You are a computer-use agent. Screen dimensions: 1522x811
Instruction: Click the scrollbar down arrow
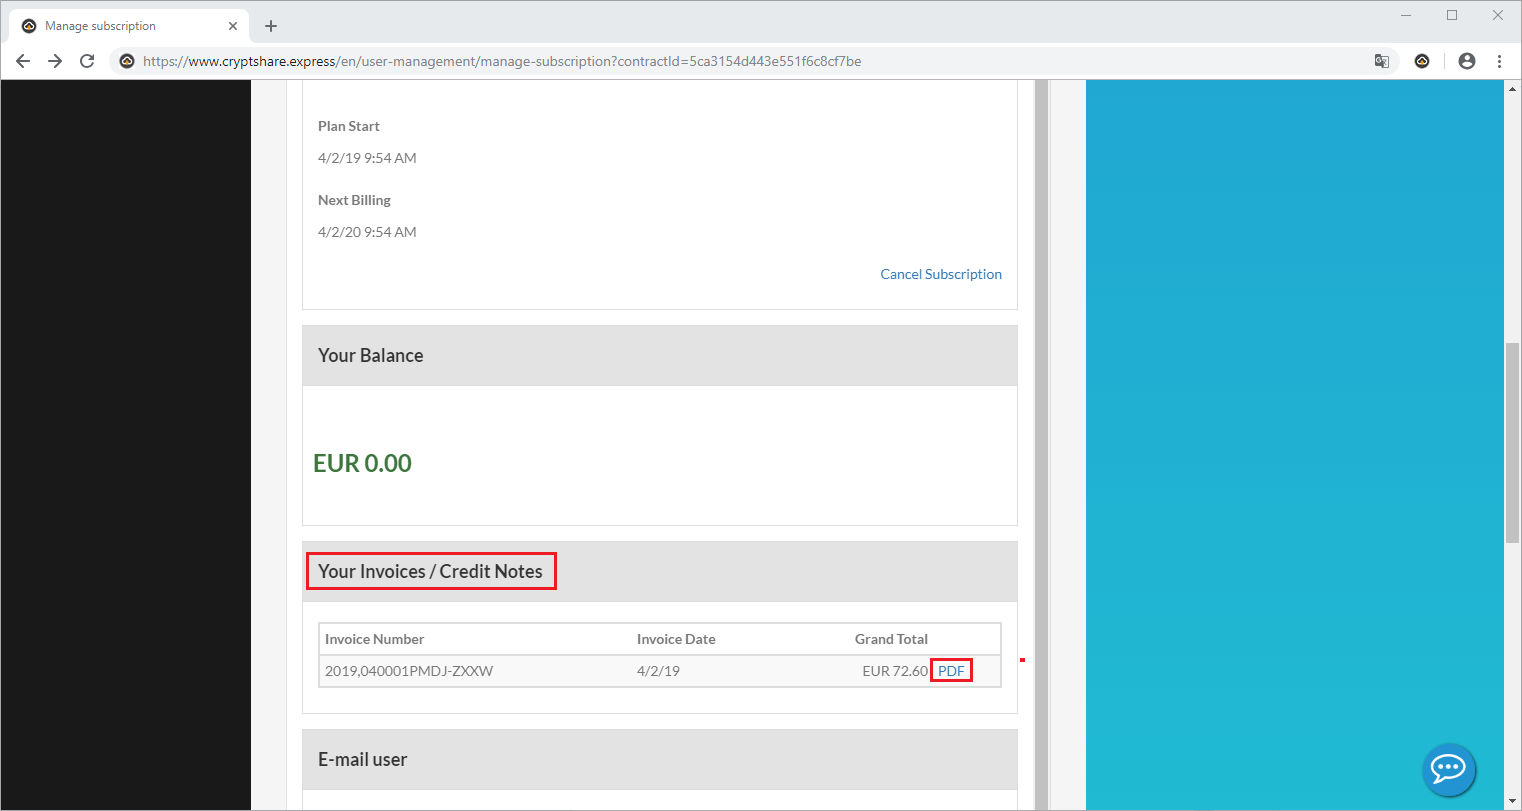point(1512,802)
